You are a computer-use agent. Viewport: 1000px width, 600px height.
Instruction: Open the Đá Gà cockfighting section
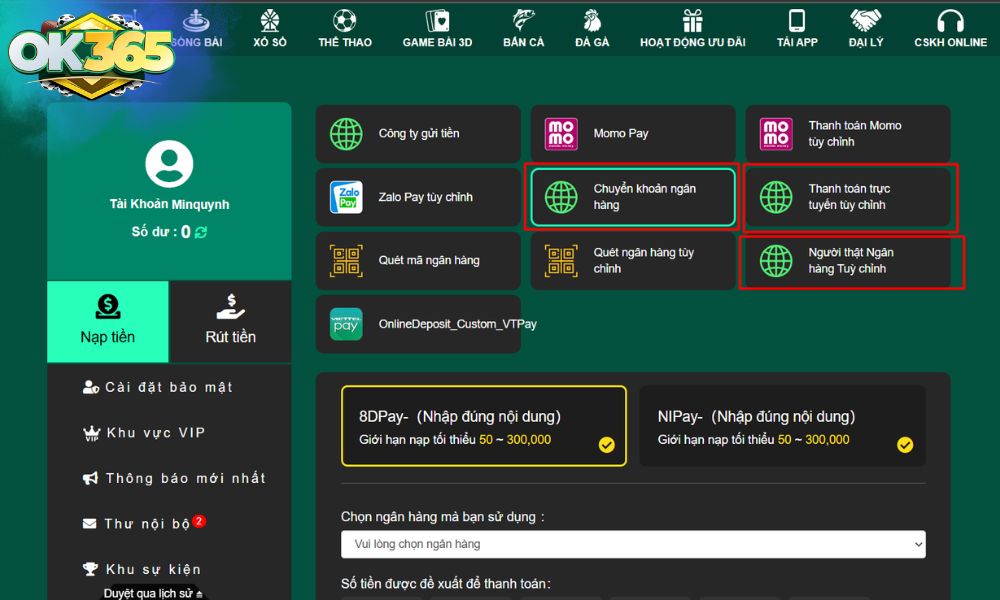point(591,30)
